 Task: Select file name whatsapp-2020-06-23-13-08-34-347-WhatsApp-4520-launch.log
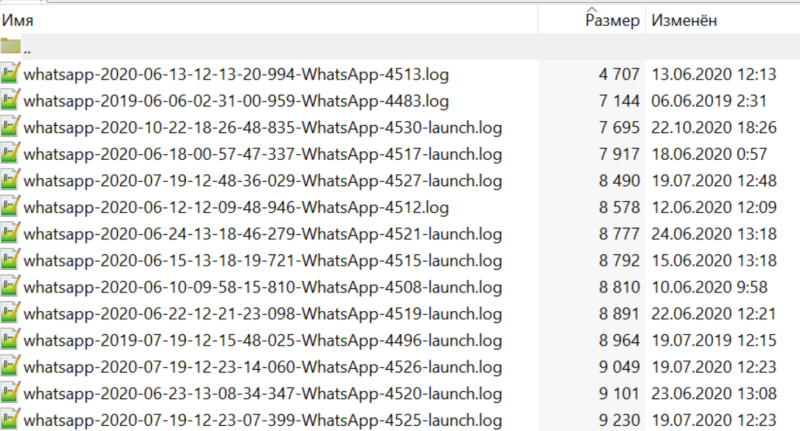tap(263, 393)
